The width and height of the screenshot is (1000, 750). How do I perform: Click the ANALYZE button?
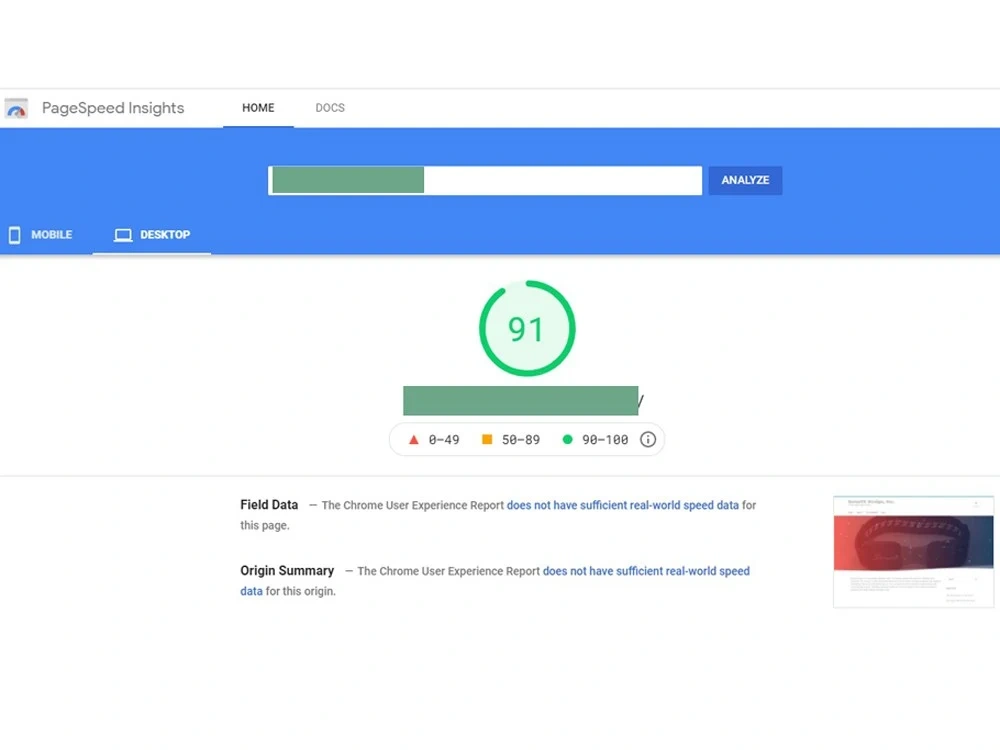pos(745,180)
